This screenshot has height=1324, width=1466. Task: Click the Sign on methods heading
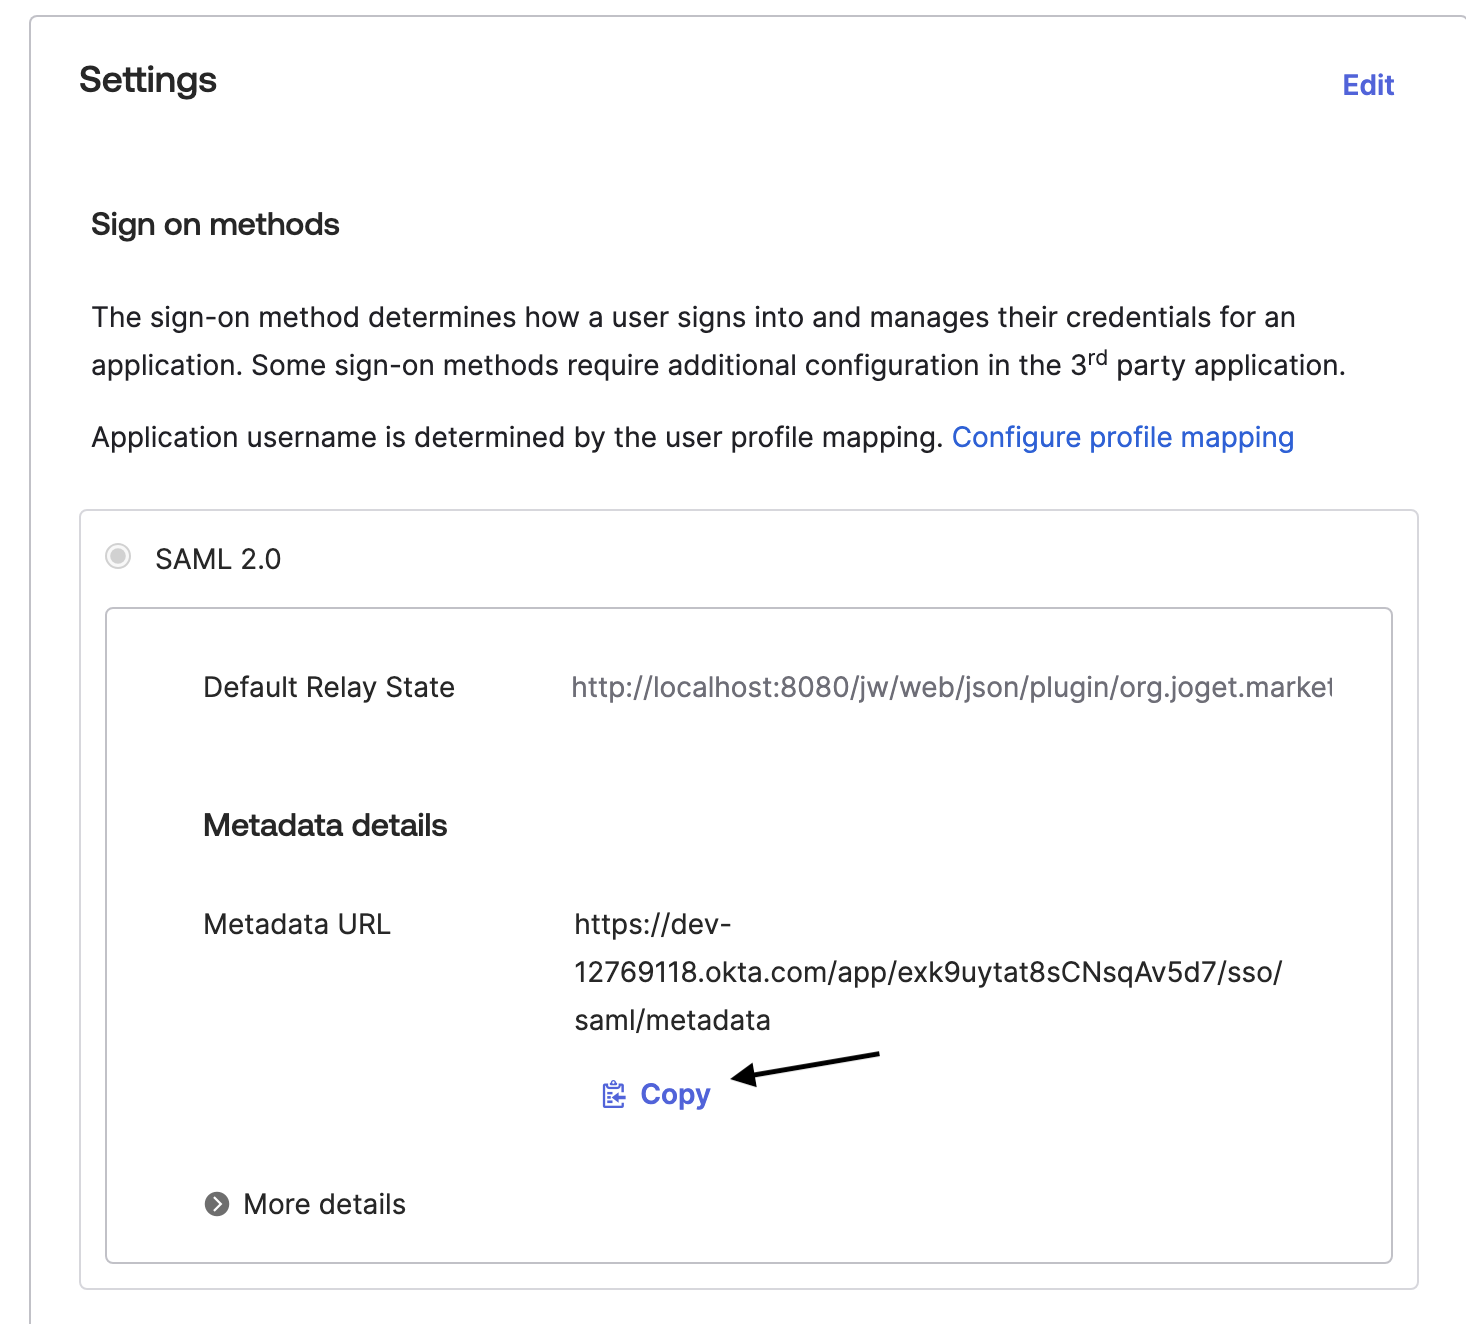click(215, 224)
